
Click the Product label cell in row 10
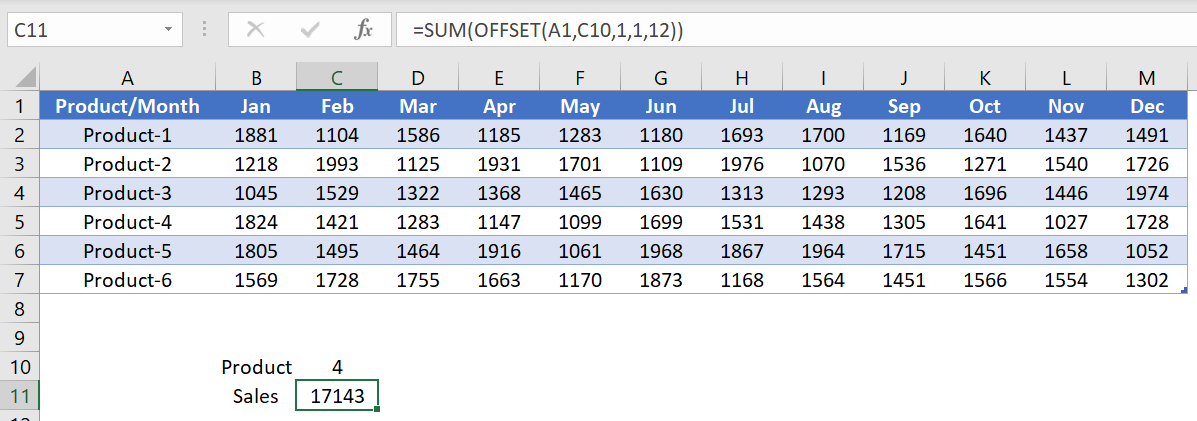click(x=256, y=367)
